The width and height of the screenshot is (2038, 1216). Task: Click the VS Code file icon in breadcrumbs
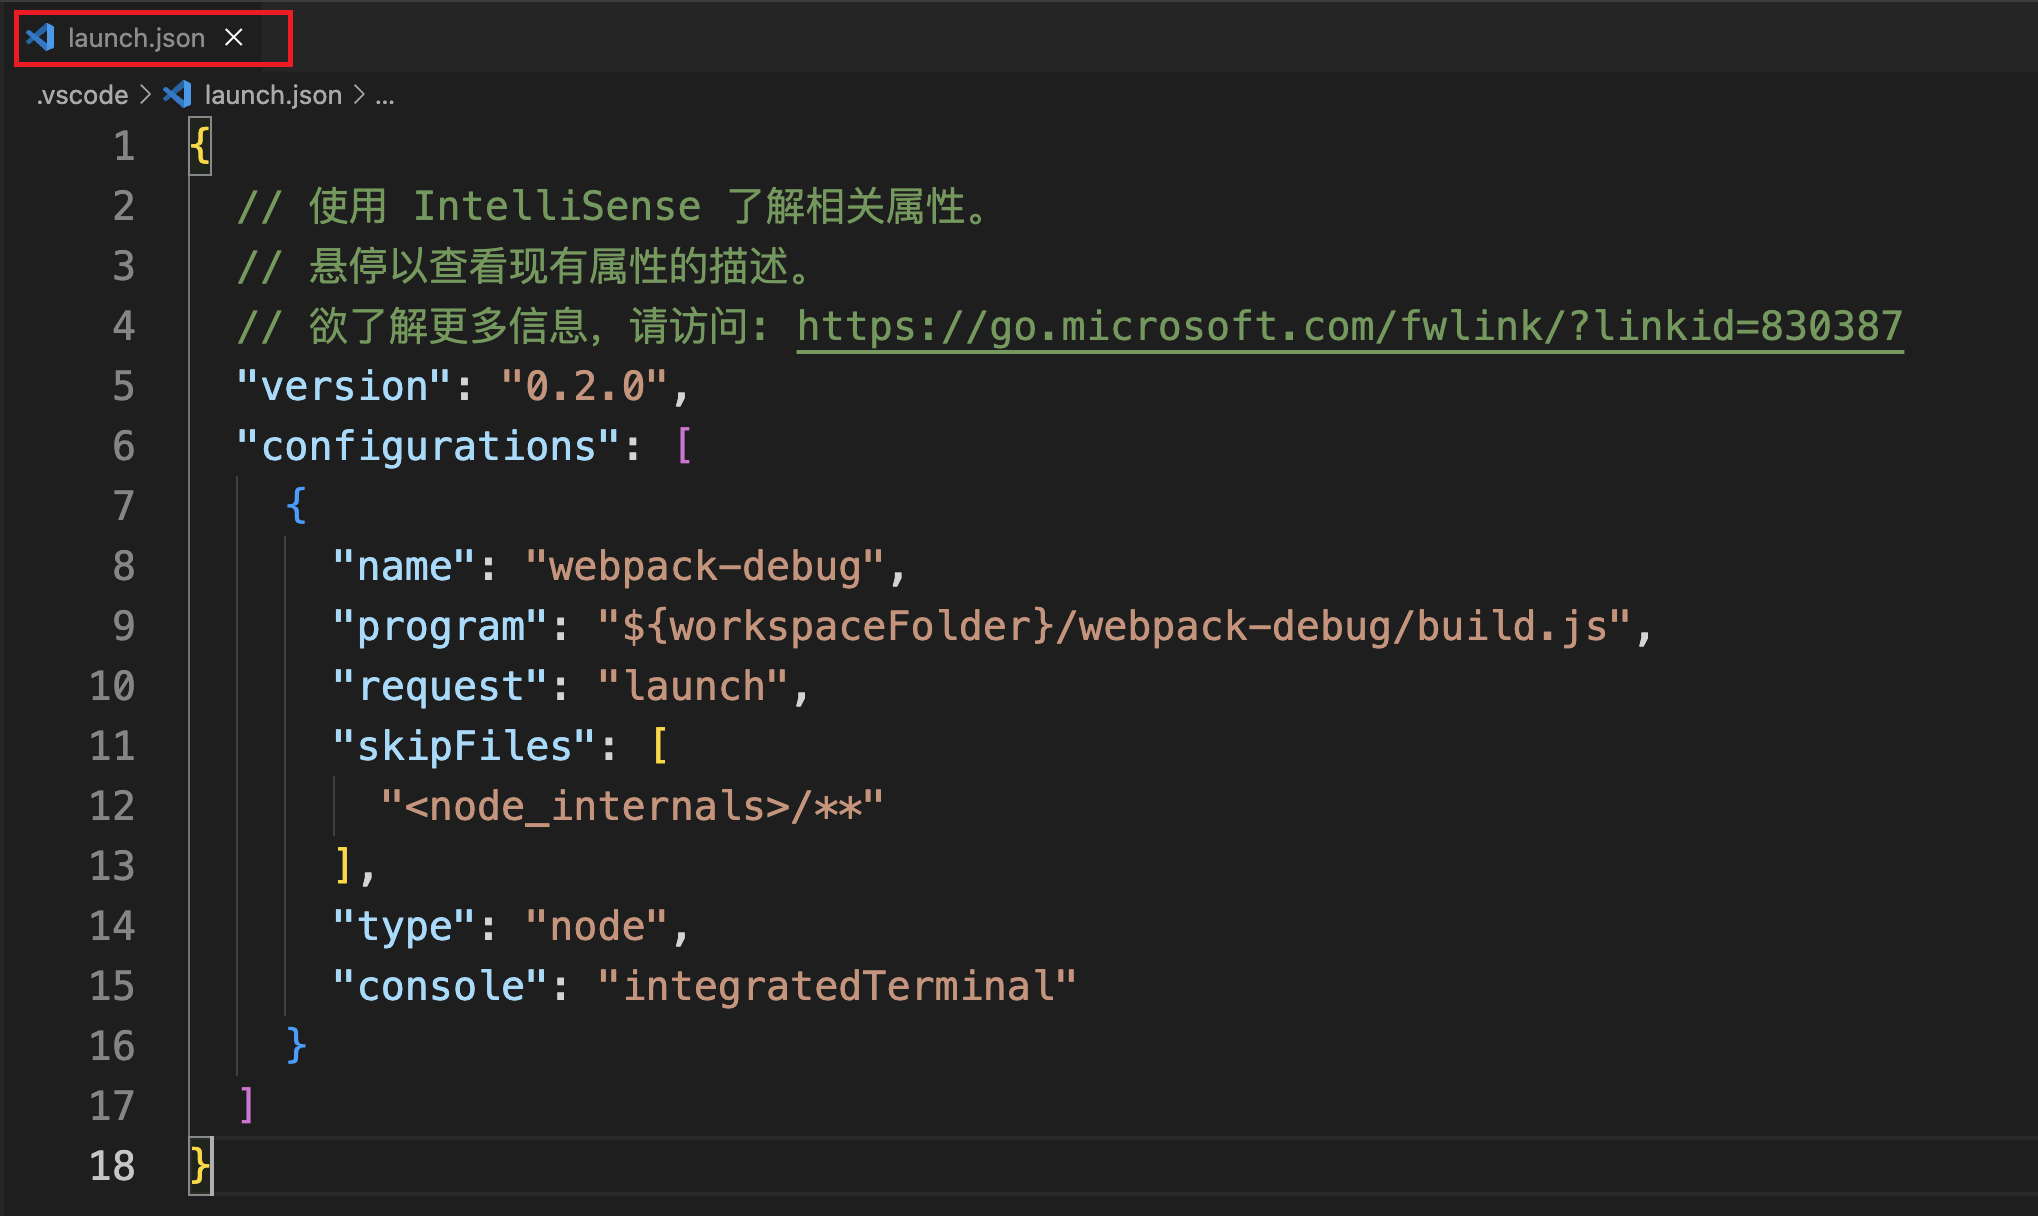177,95
